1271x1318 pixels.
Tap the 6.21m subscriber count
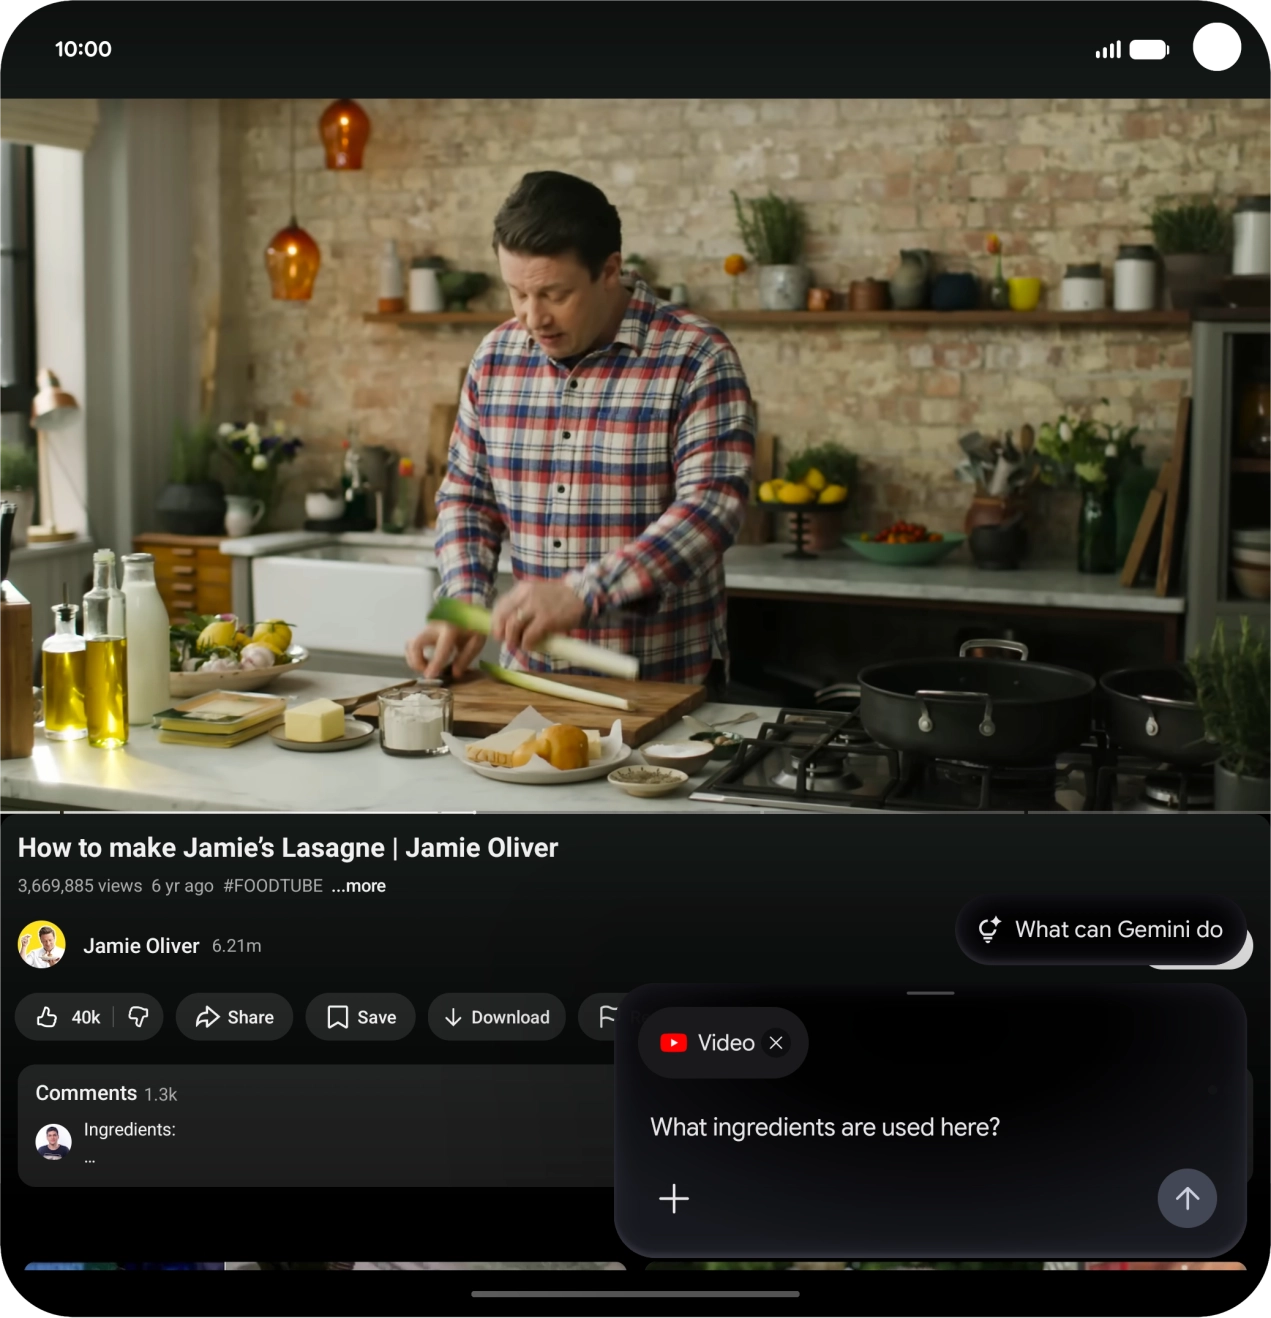click(x=236, y=946)
